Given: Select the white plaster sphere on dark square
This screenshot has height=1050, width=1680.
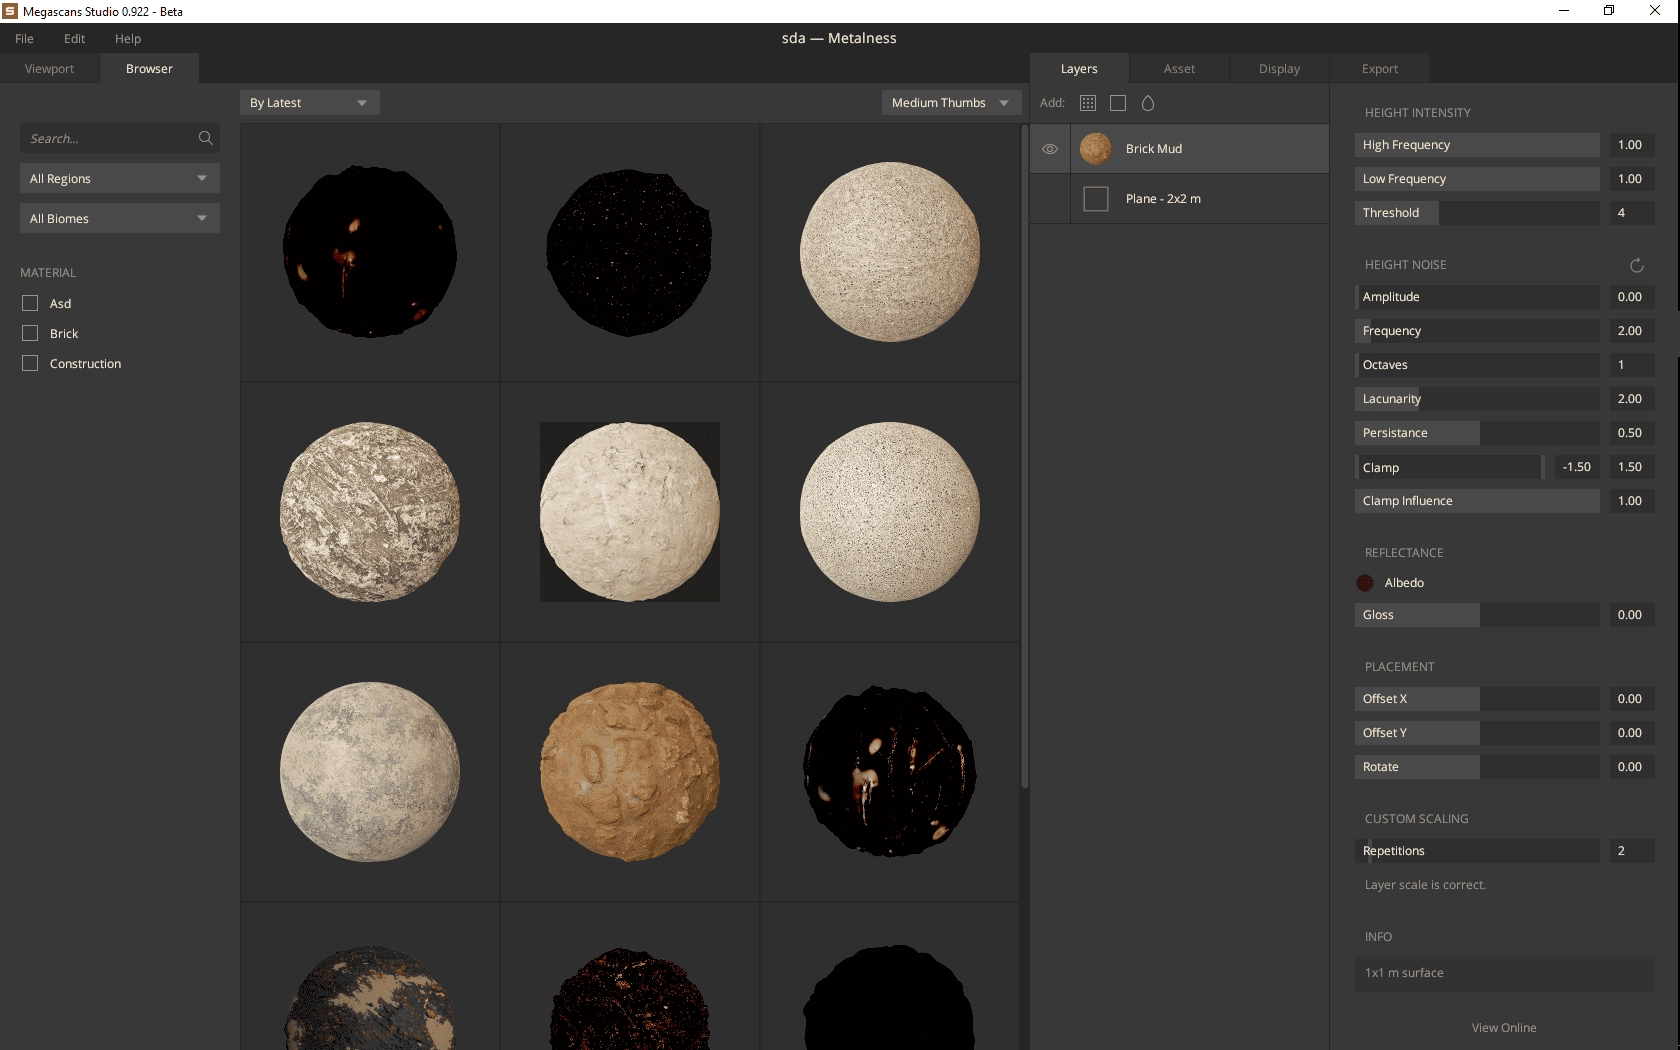Looking at the screenshot, I should tap(630, 512).
